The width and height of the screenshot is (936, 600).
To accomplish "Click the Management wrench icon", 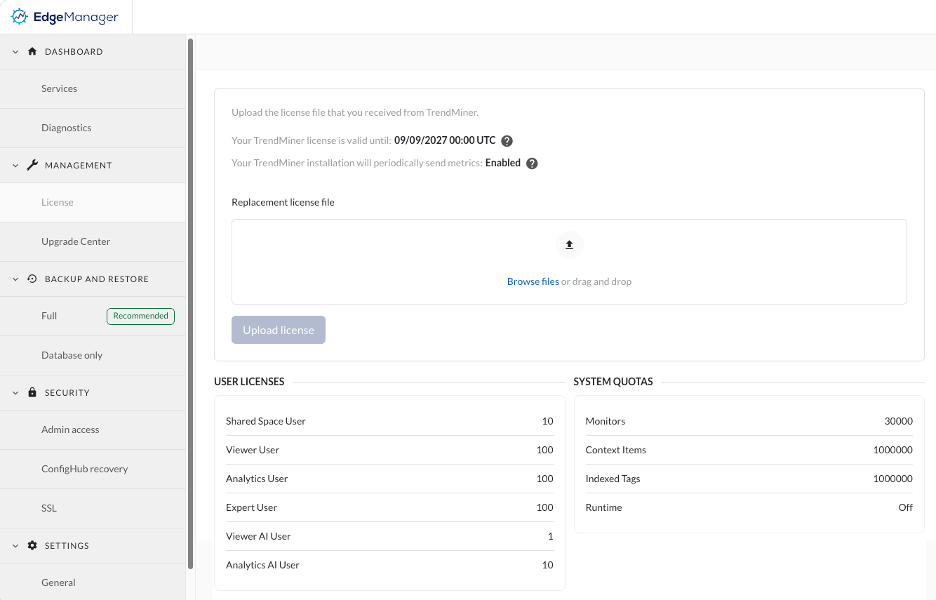I will [32, 165].
